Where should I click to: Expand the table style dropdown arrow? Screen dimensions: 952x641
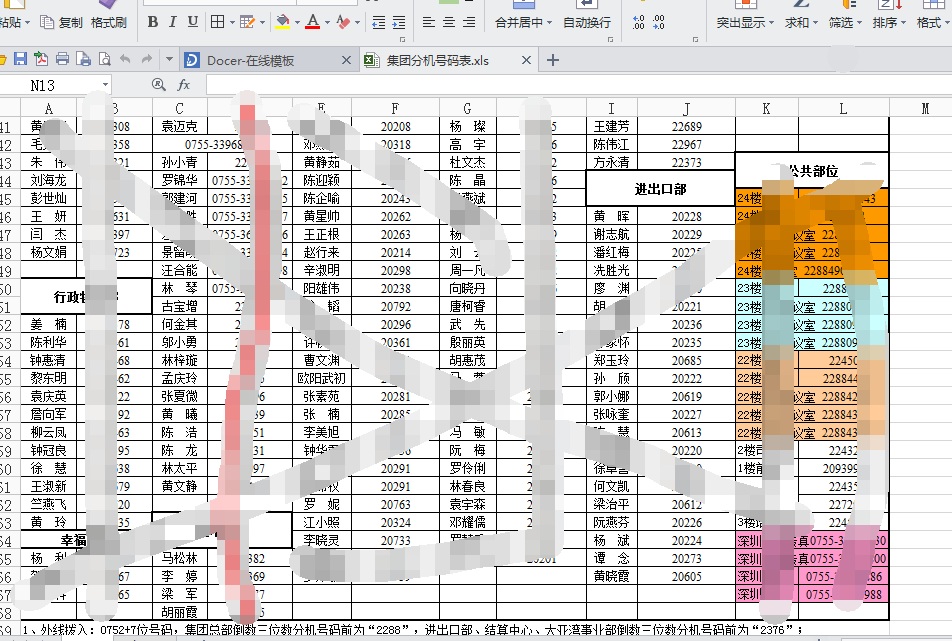tap(262, 23)
